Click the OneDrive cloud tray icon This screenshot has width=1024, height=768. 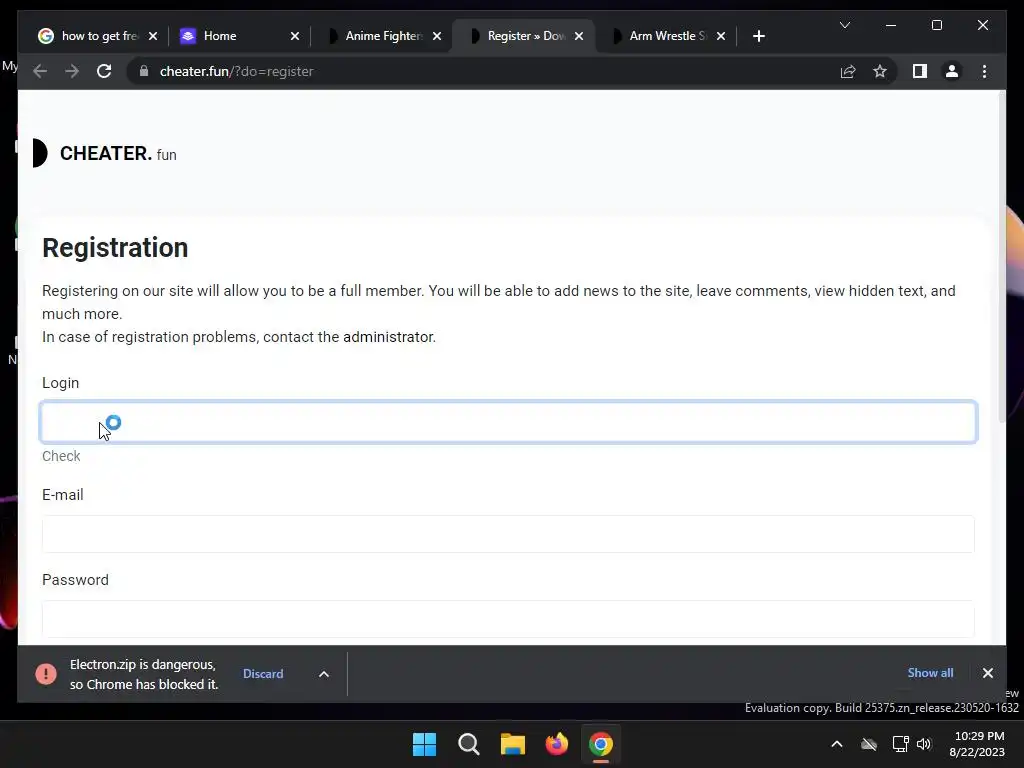point(869,744)
